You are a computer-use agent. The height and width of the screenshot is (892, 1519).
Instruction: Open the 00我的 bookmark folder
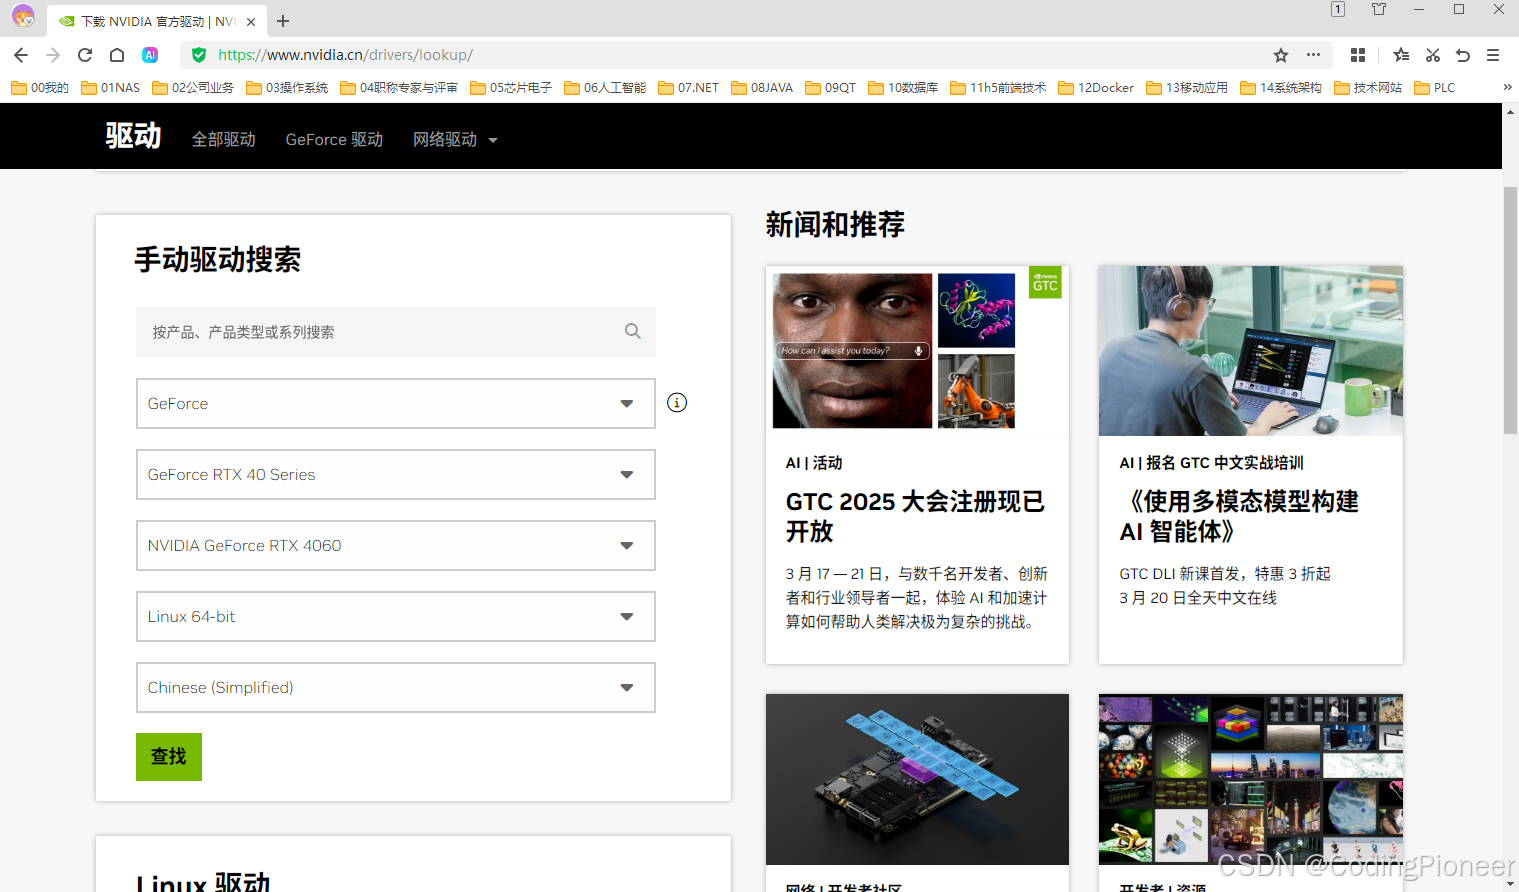click(x=40, y=88)
